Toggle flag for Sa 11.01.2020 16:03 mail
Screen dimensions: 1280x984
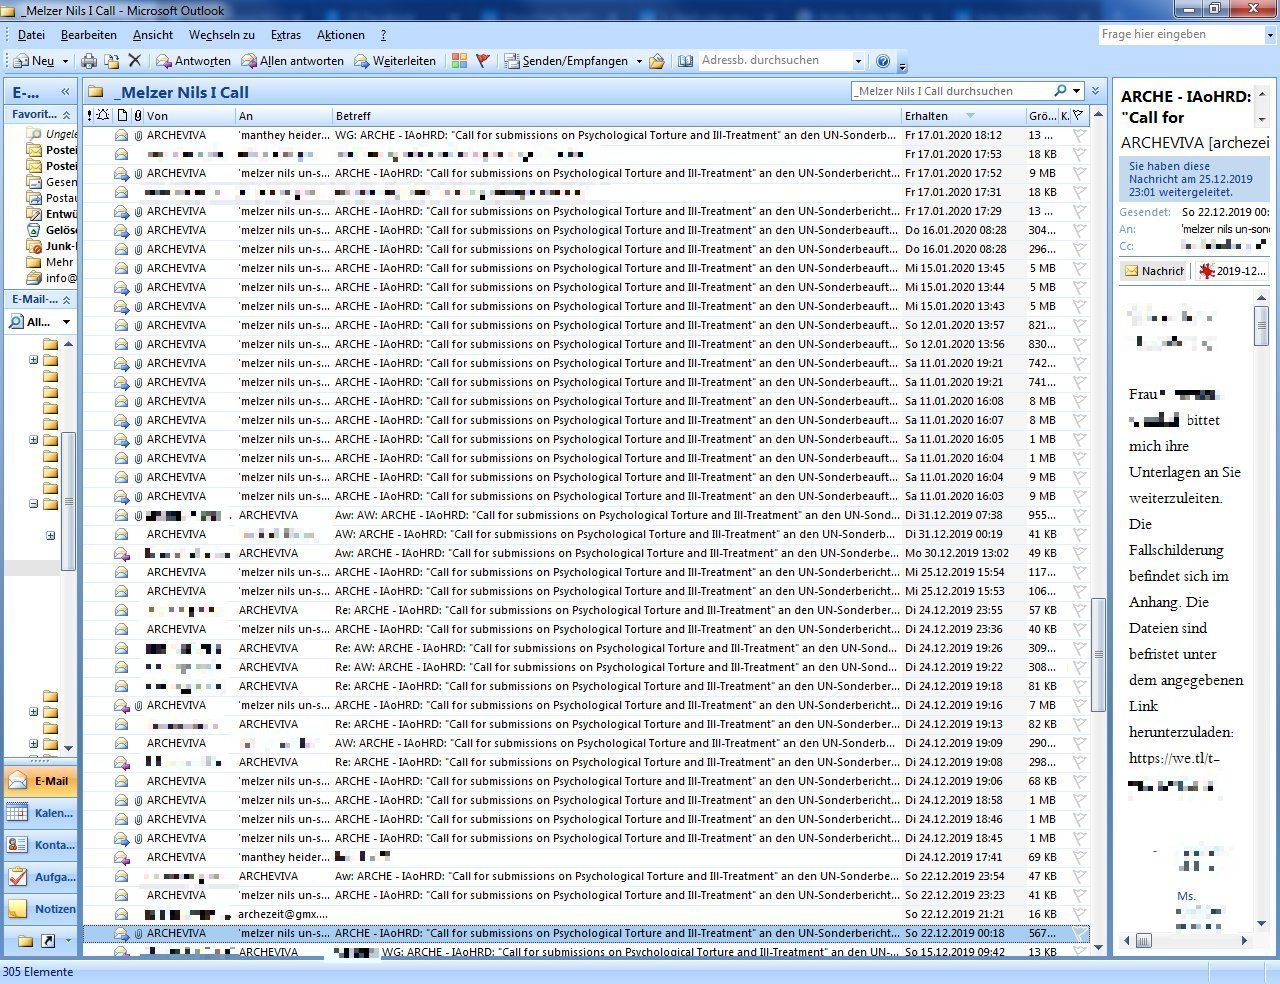(x=1079, y=496)
